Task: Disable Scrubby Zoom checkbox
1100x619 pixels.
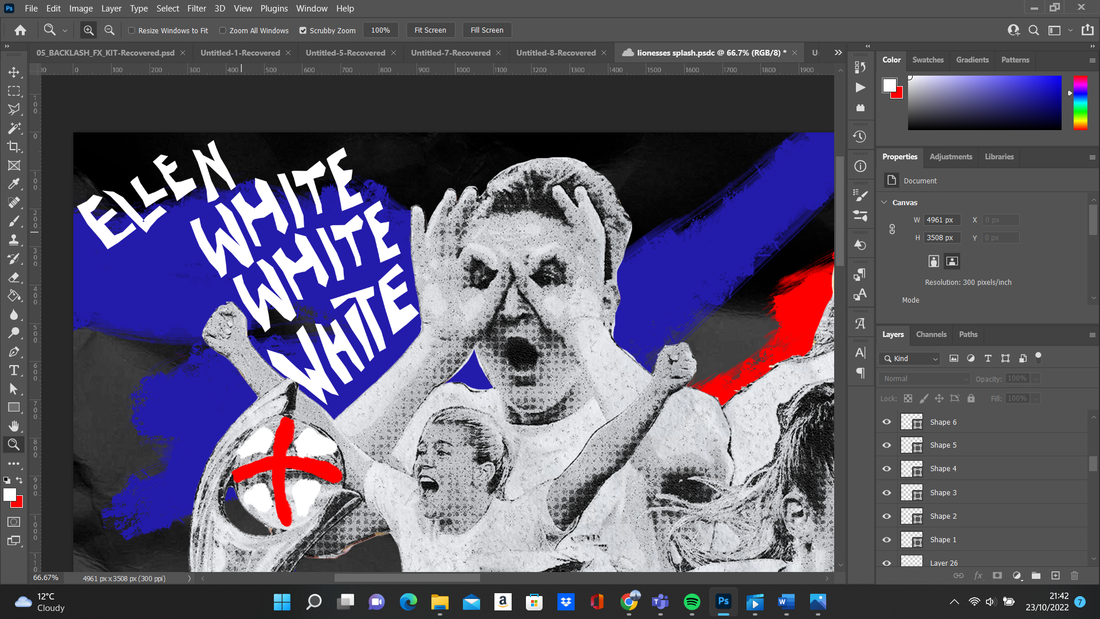Action: pyautogui.click(x=303, y=30)
